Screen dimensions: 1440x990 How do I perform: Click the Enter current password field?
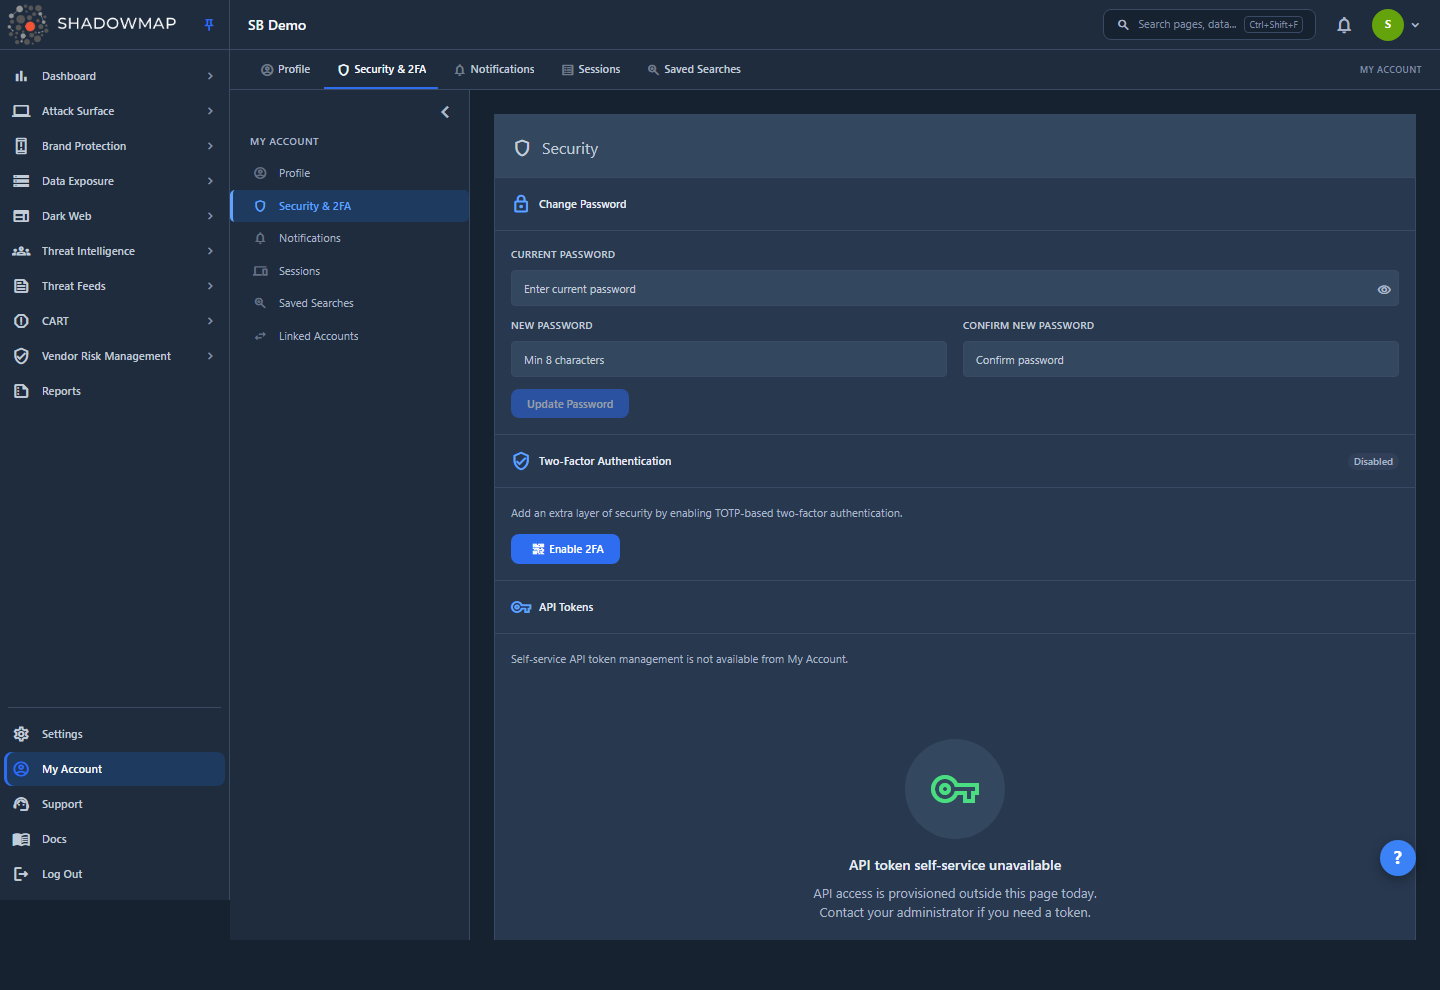[x=954, y=289]
